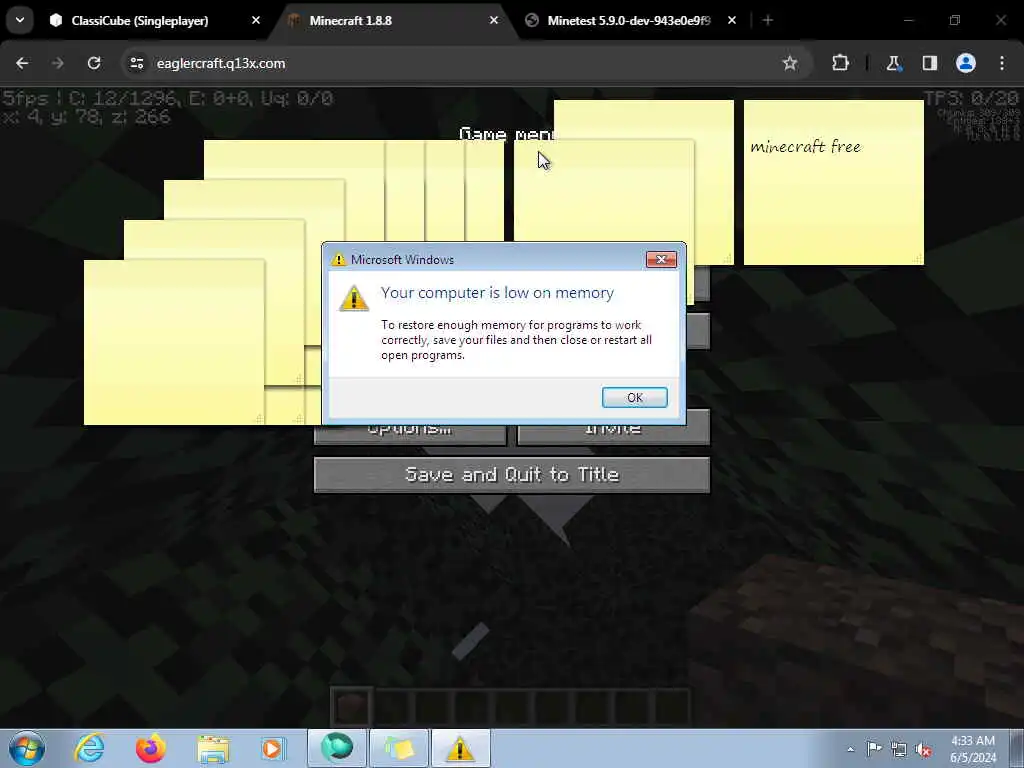Viewport: 1024px width, 768px height.
Task: Select the warning dialog taskbar button
Action: click(x=460, y=748)
